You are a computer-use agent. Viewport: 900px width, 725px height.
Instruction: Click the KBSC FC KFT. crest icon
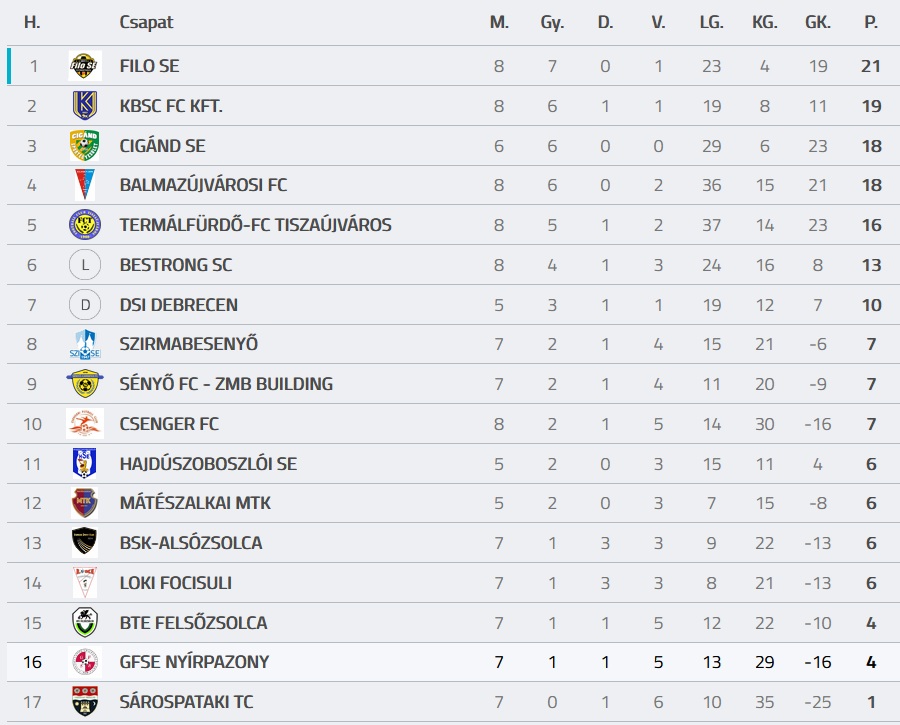pos(84,106)
